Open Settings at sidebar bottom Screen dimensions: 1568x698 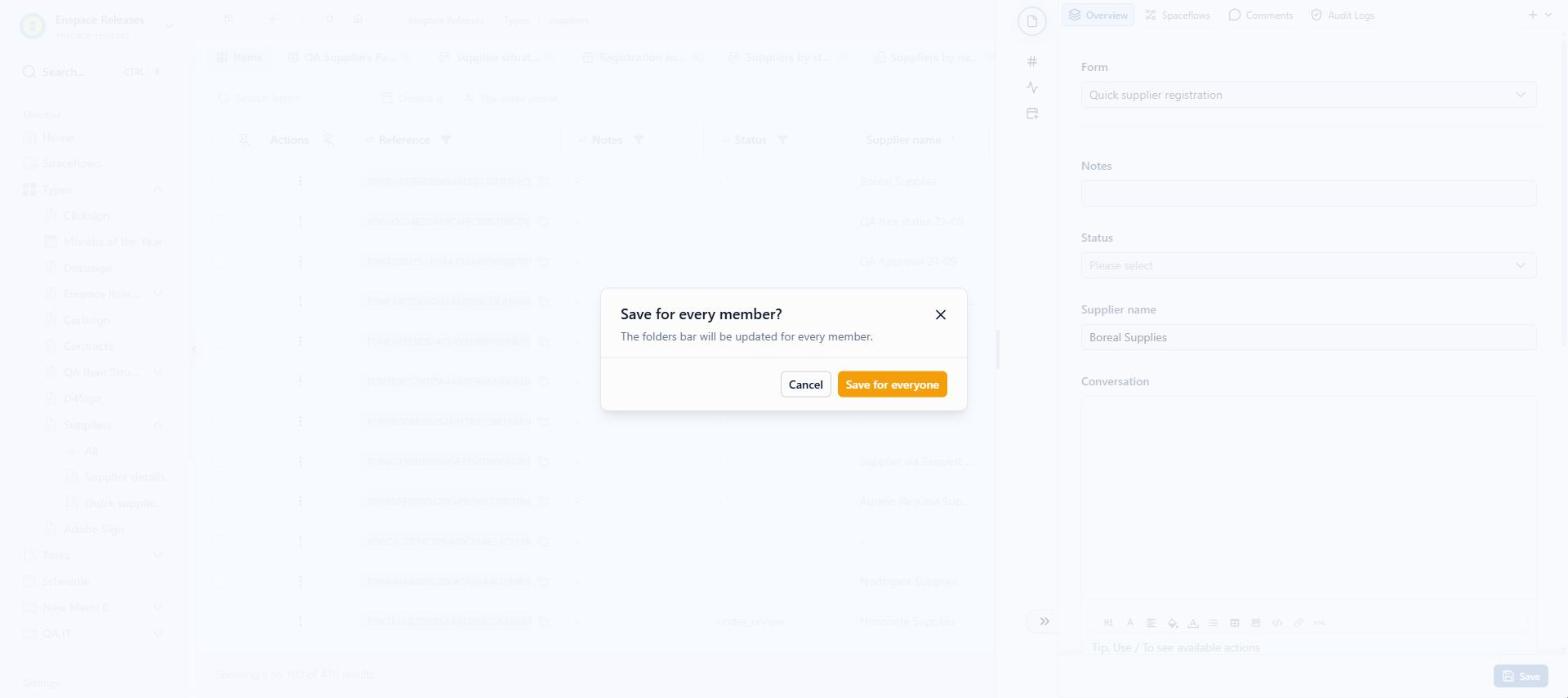(x=42, y=684)
